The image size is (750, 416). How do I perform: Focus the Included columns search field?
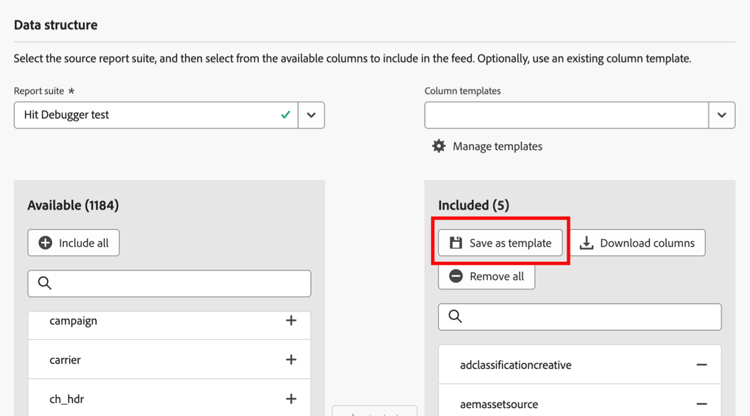coord(590,316)
